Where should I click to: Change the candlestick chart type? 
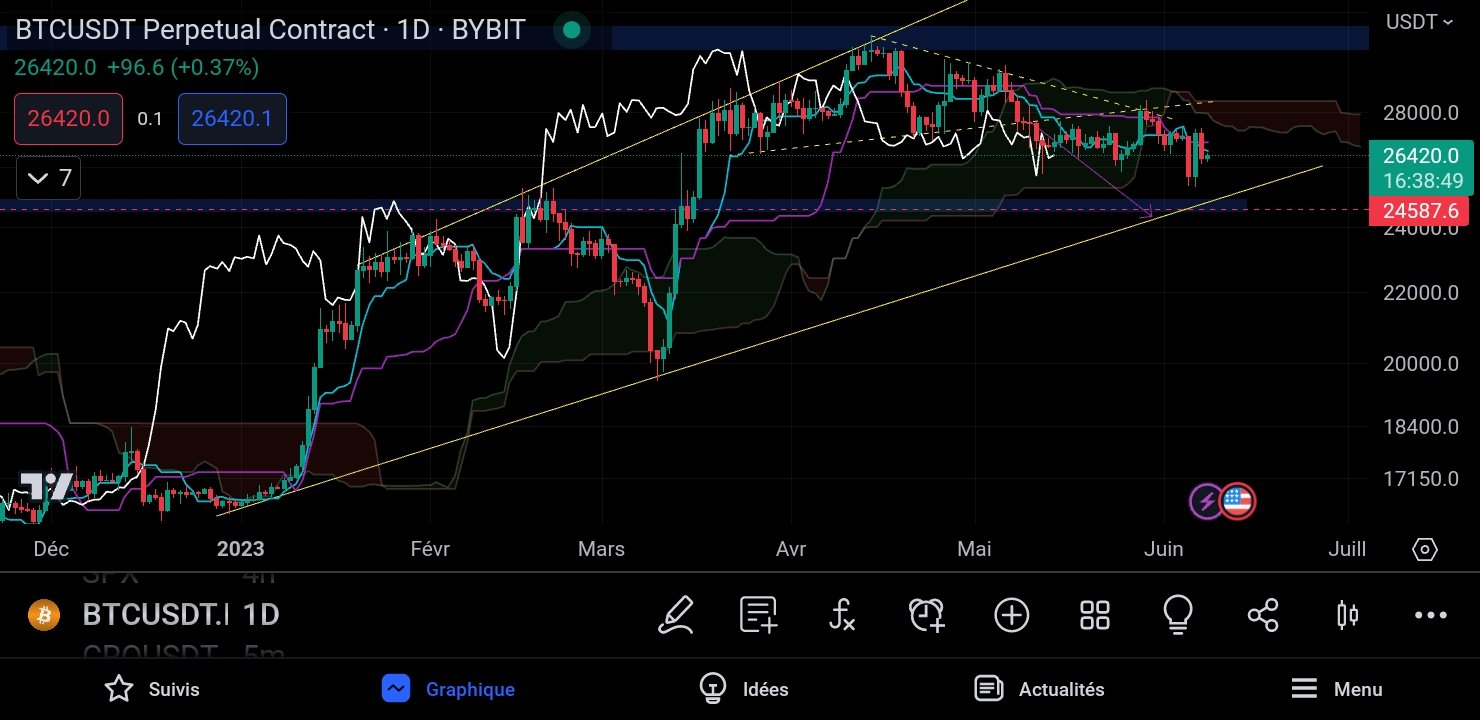[1347, 615]
